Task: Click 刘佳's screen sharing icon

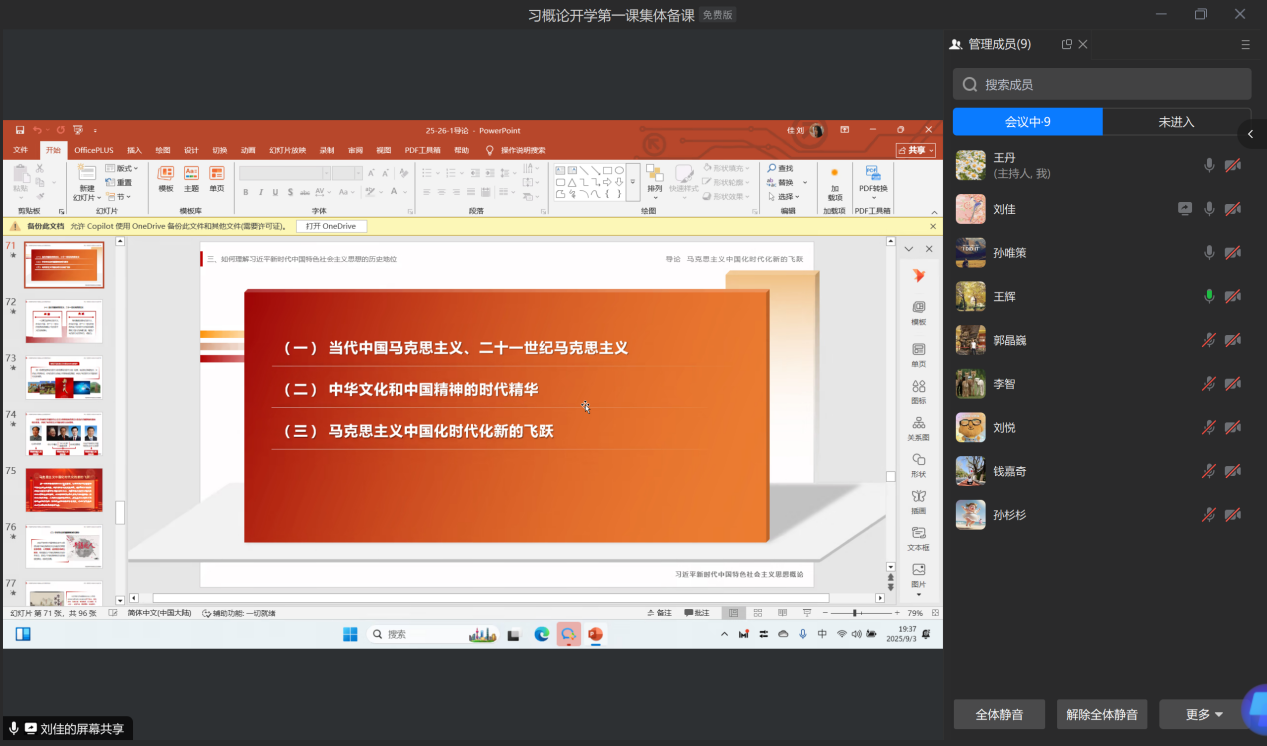Action: click(1185, 209)
